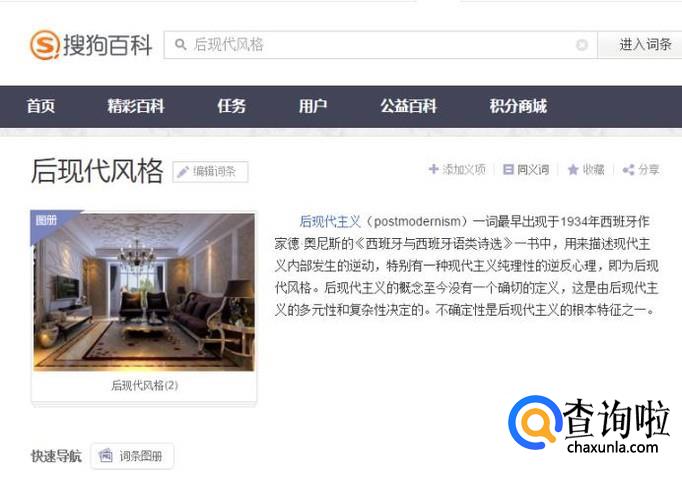Image resolution: width=682 pixels, height=478 pixels.
Task: Open the 公益百科 tab
Action: coord(408,106)
